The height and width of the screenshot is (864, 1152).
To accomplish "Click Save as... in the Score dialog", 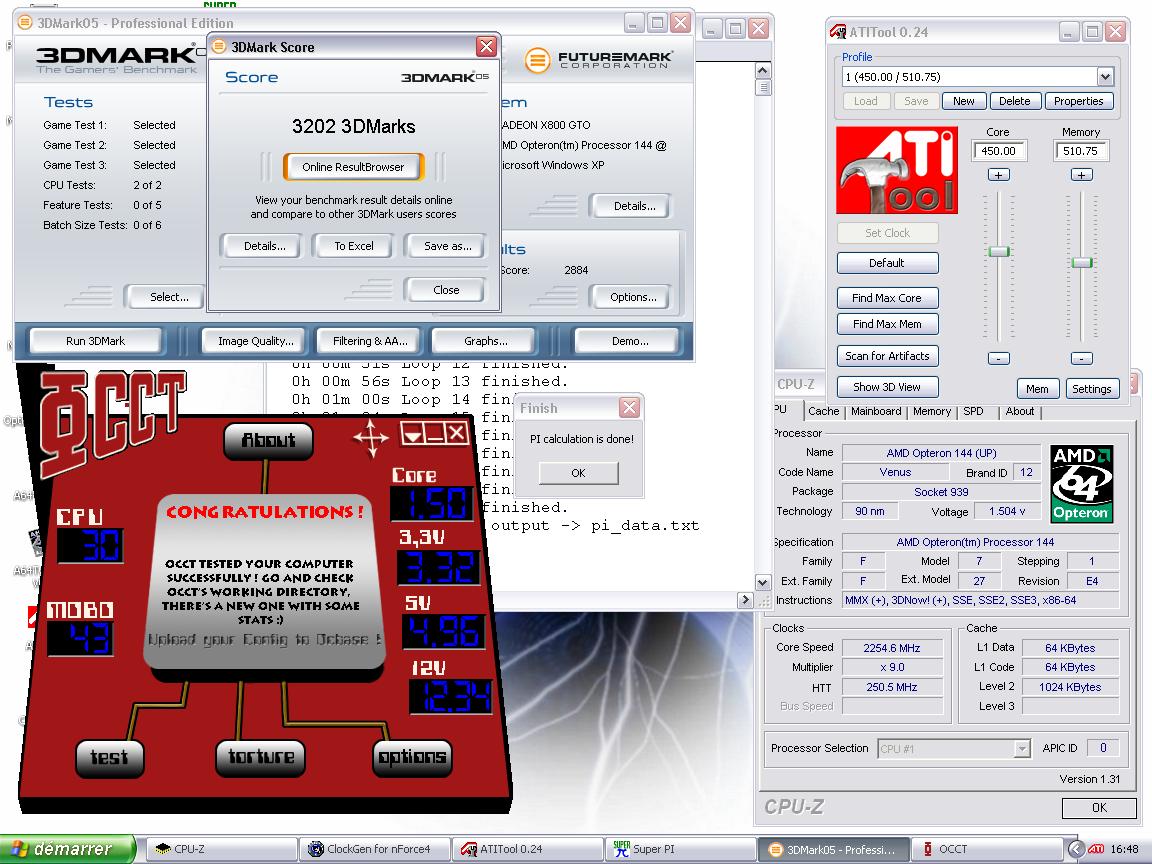I will 447,246.
